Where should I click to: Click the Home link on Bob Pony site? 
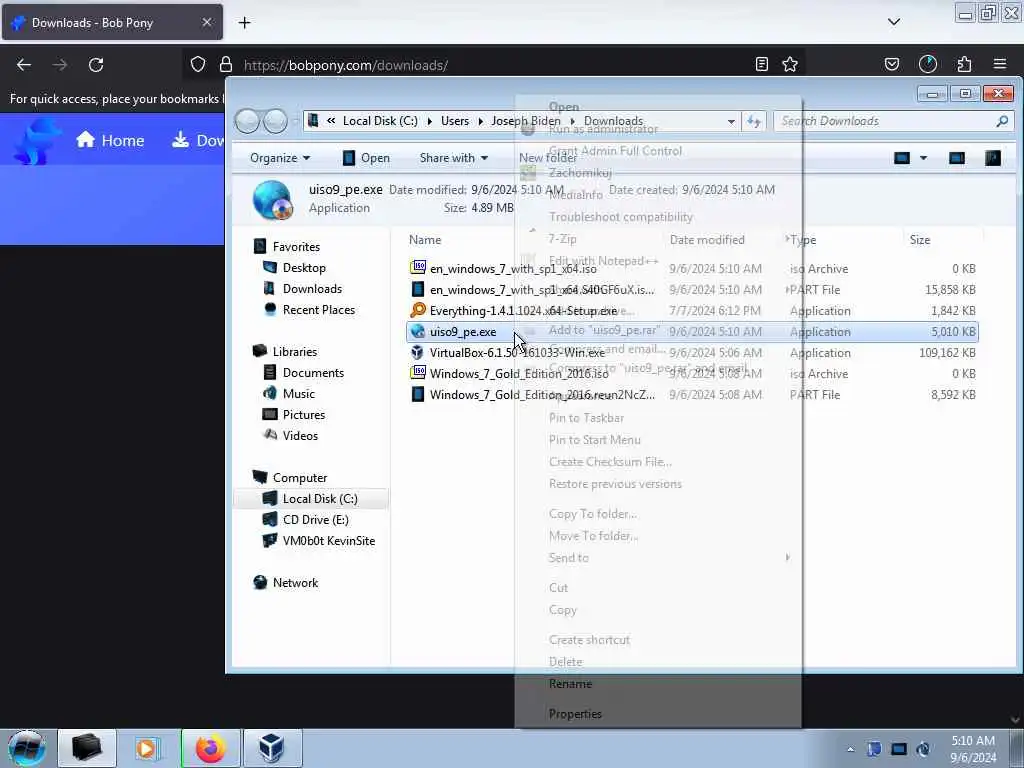tap(110, 140)
